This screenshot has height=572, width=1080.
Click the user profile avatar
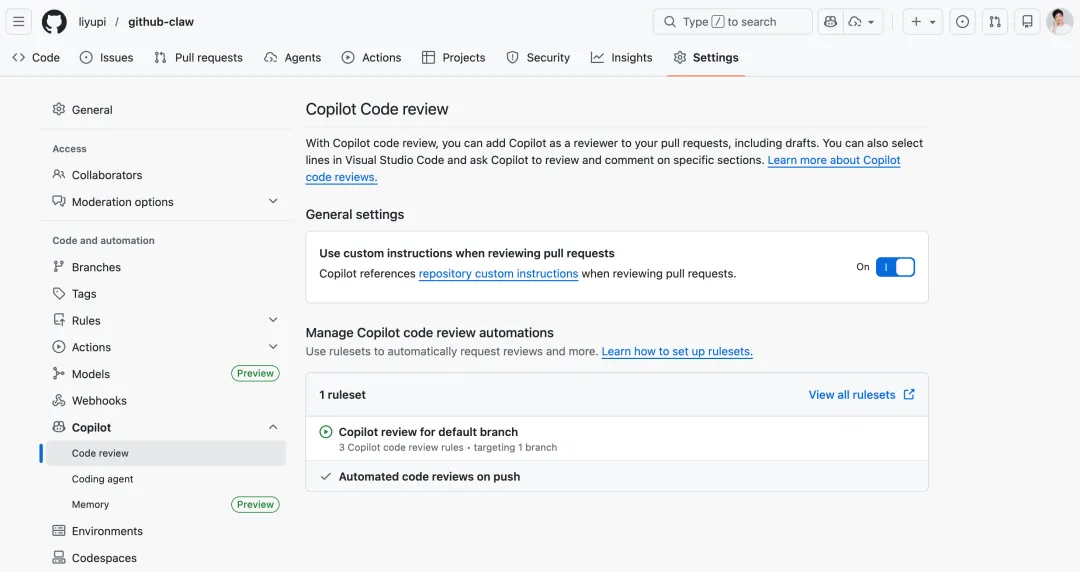1059,22
